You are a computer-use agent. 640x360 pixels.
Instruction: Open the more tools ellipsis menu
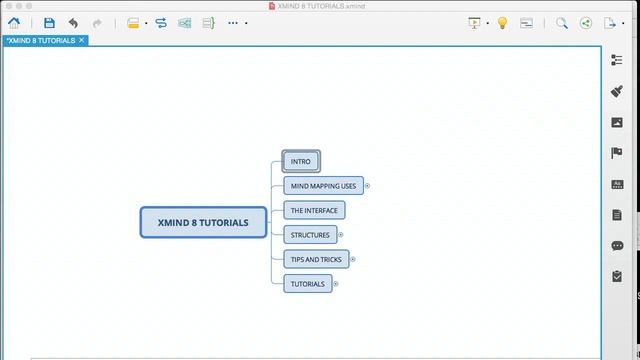coord(233,23)
